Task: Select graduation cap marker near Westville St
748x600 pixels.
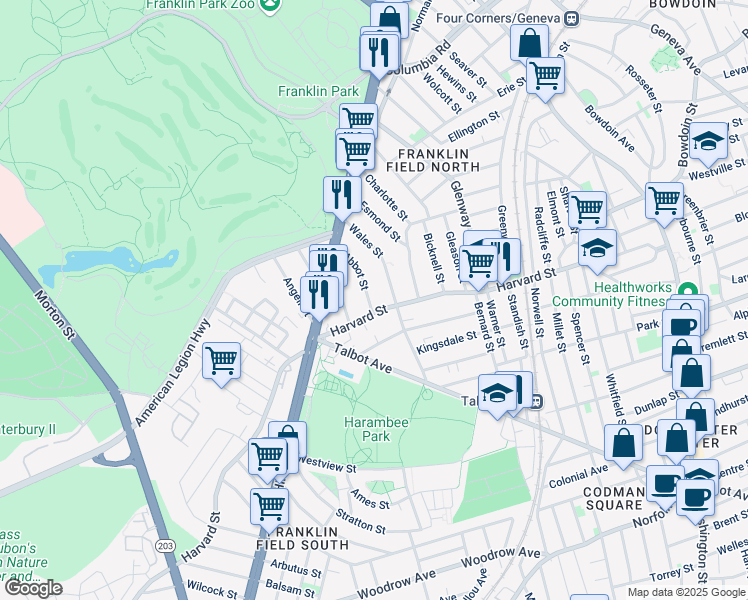Action: click(708, 142)
